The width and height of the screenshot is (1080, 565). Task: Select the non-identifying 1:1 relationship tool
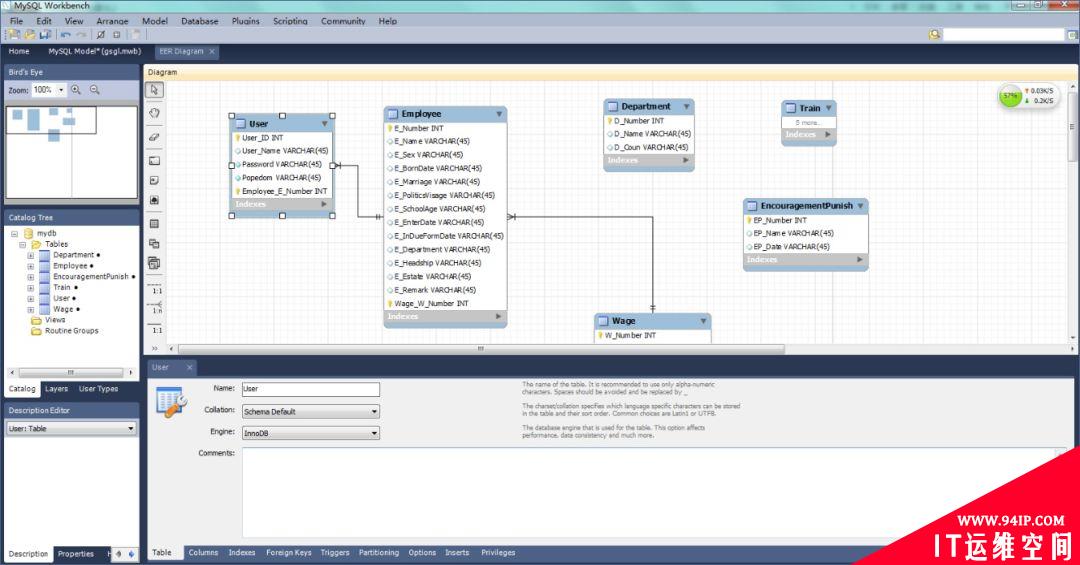coord(156,289)
